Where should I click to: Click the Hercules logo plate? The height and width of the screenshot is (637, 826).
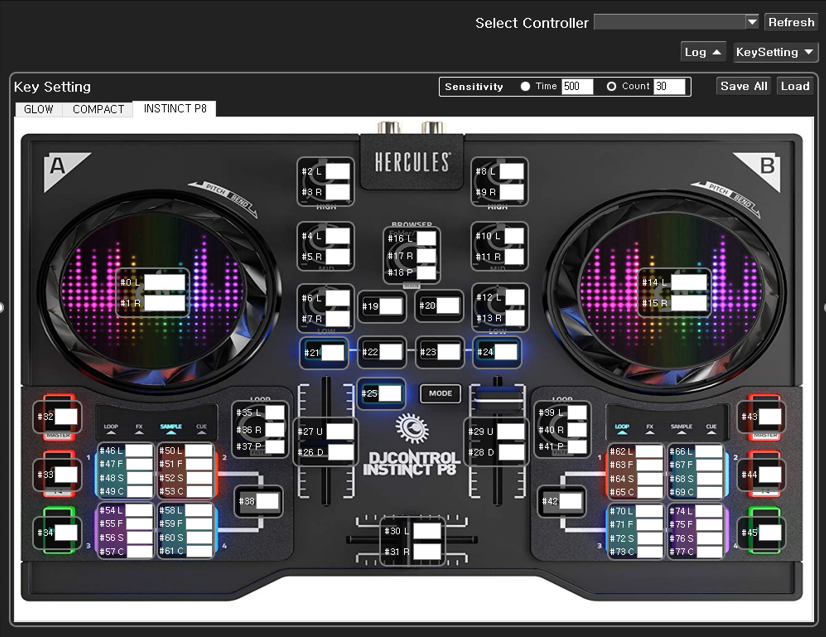pyautogui.click(x=412, y=162)
